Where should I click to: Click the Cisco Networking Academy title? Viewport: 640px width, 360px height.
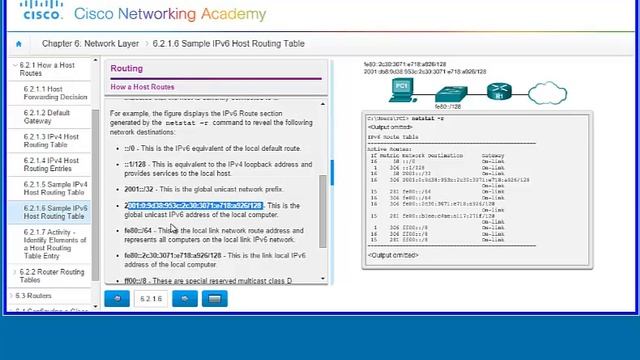click(x=170, y=14)
